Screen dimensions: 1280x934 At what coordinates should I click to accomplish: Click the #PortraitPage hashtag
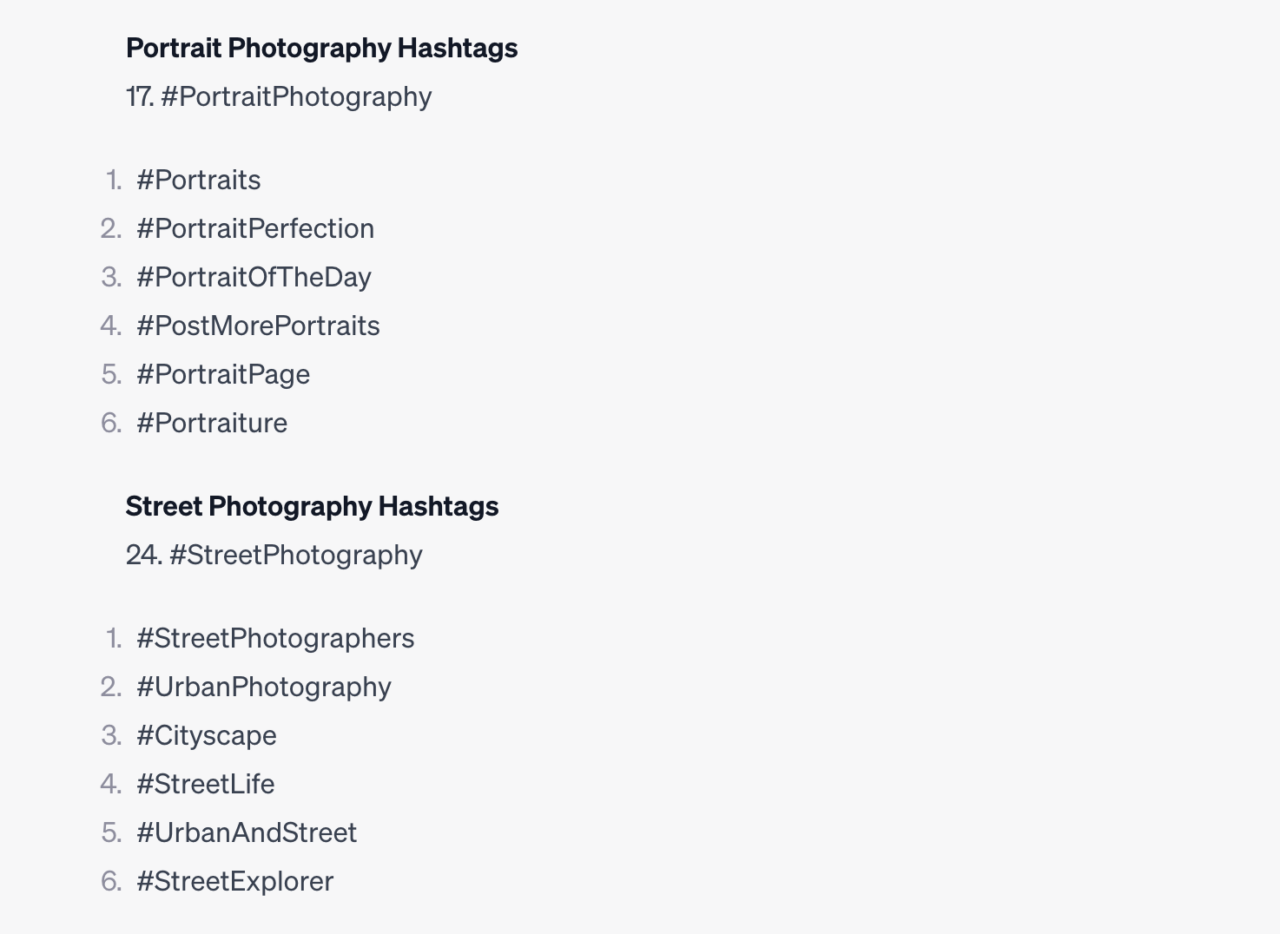click(x=223, y=374)
